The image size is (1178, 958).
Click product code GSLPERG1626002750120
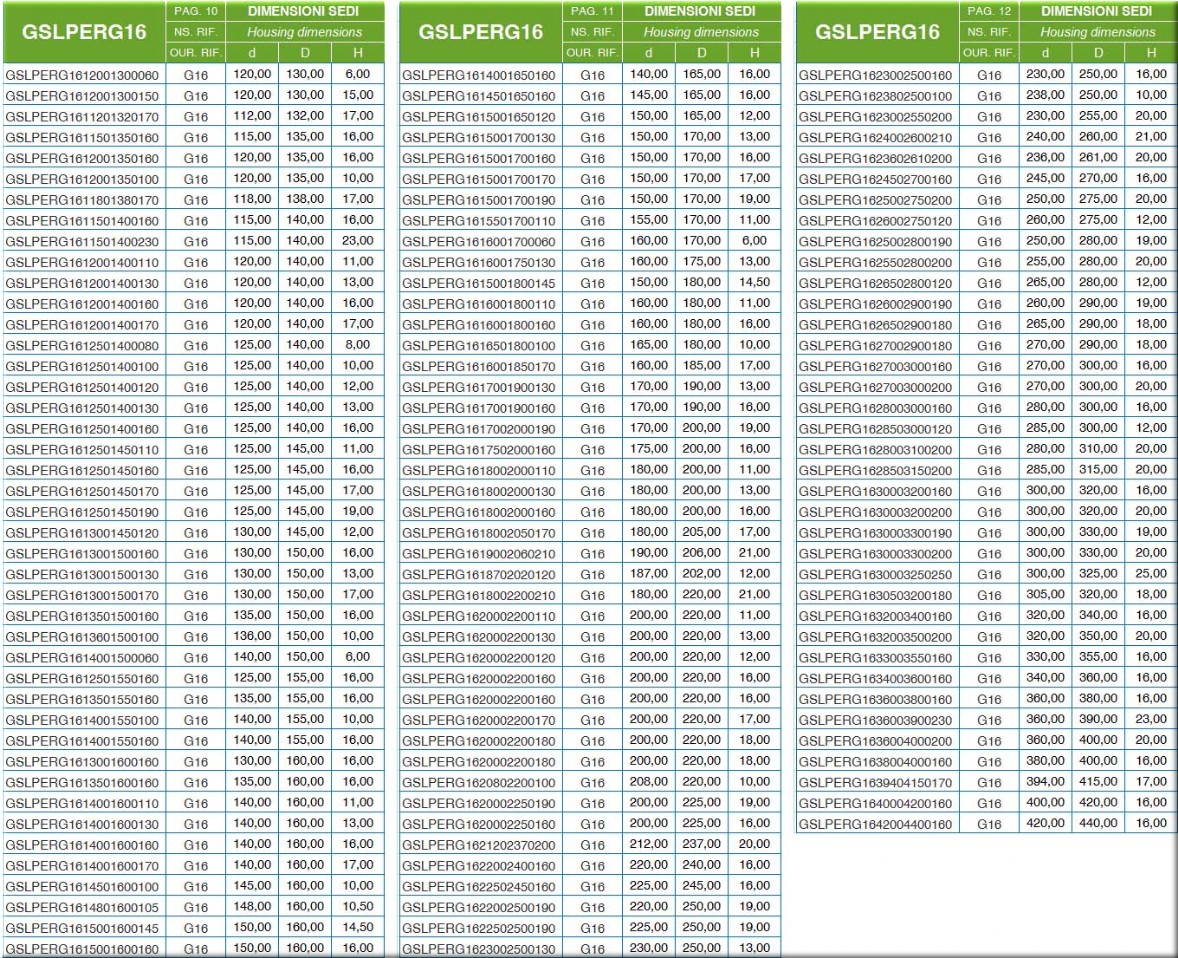(876, 221)
